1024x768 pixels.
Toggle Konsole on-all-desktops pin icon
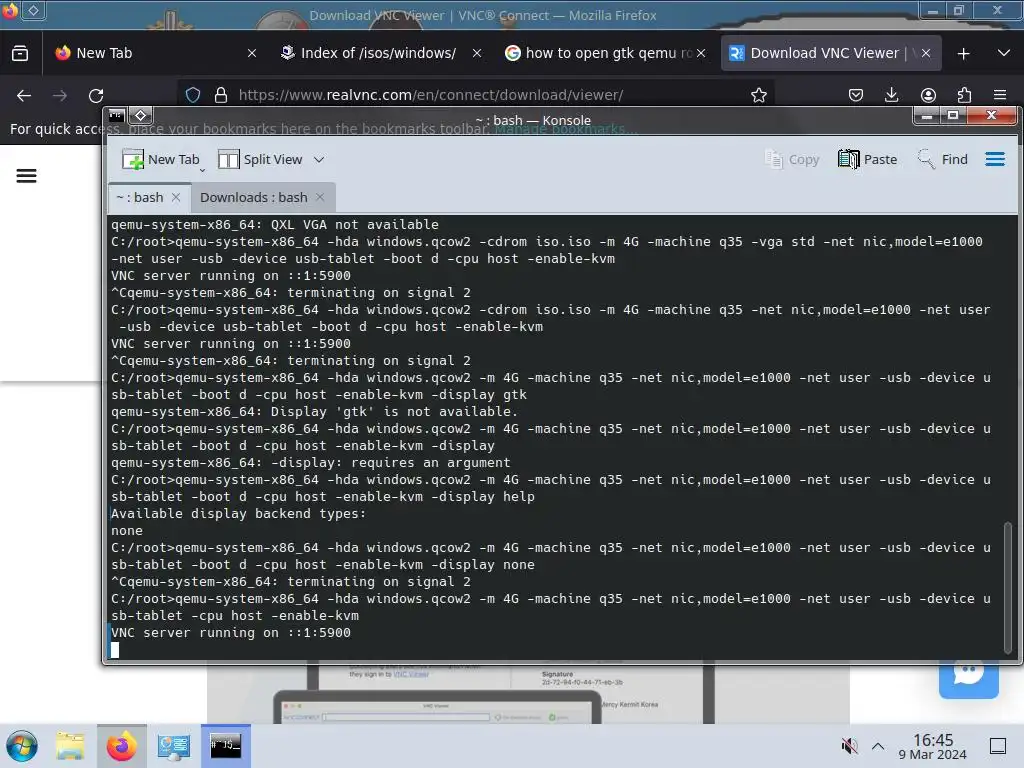[140, 116]
